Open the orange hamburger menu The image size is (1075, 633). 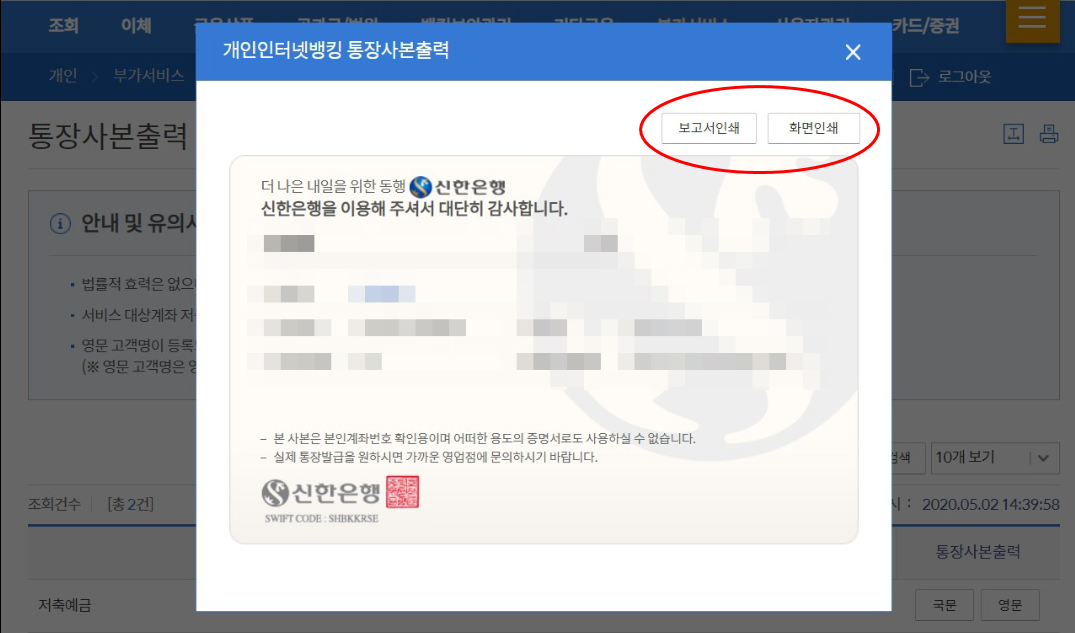1032,20
